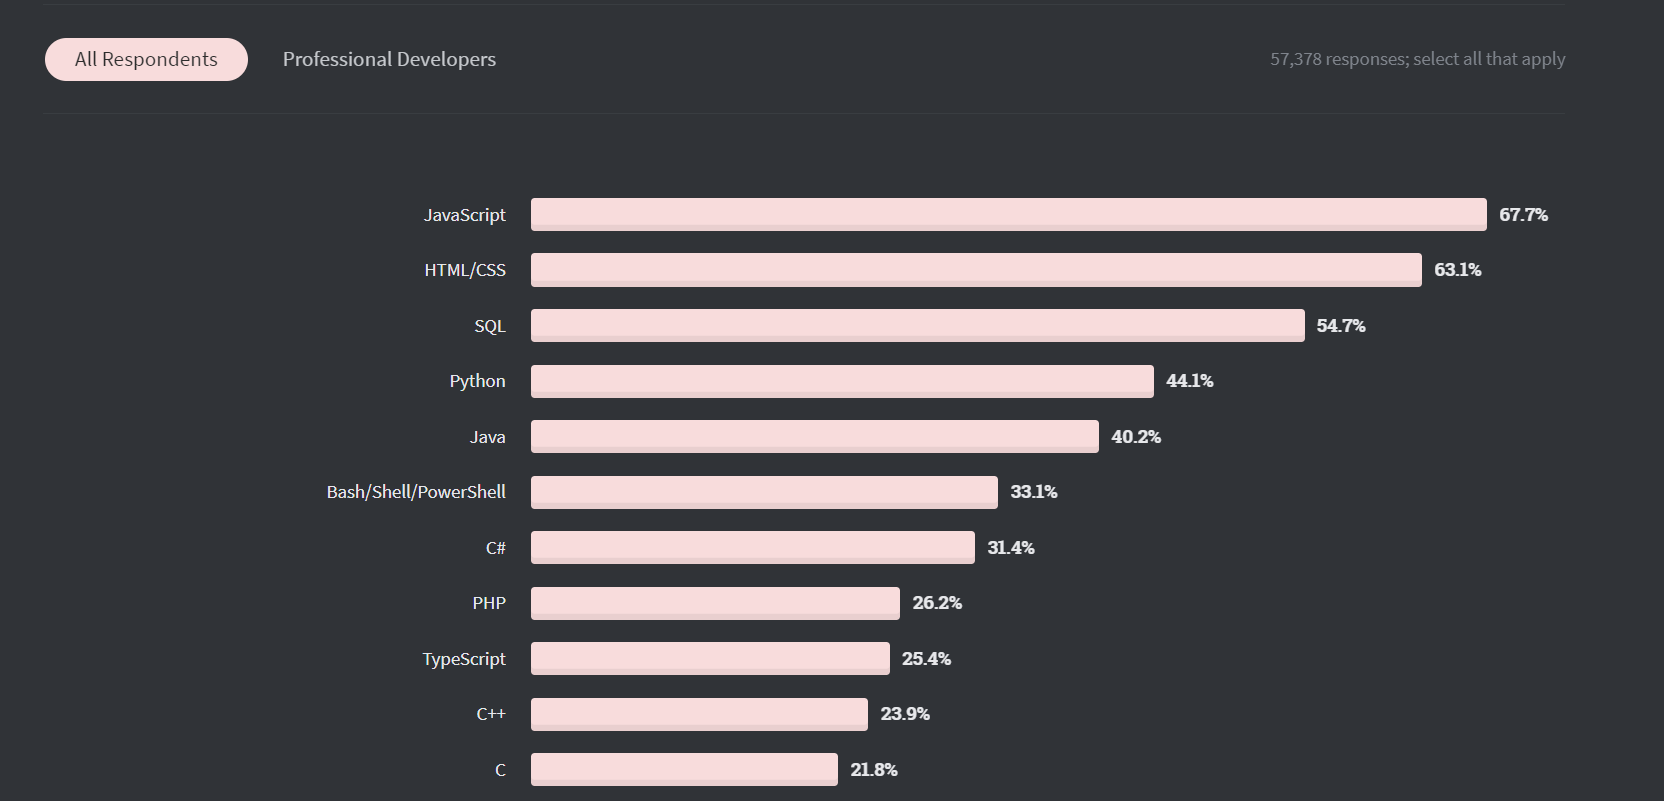Click the Python label
The width and height of the screenshot is (1664, 801).
point(477,381)
